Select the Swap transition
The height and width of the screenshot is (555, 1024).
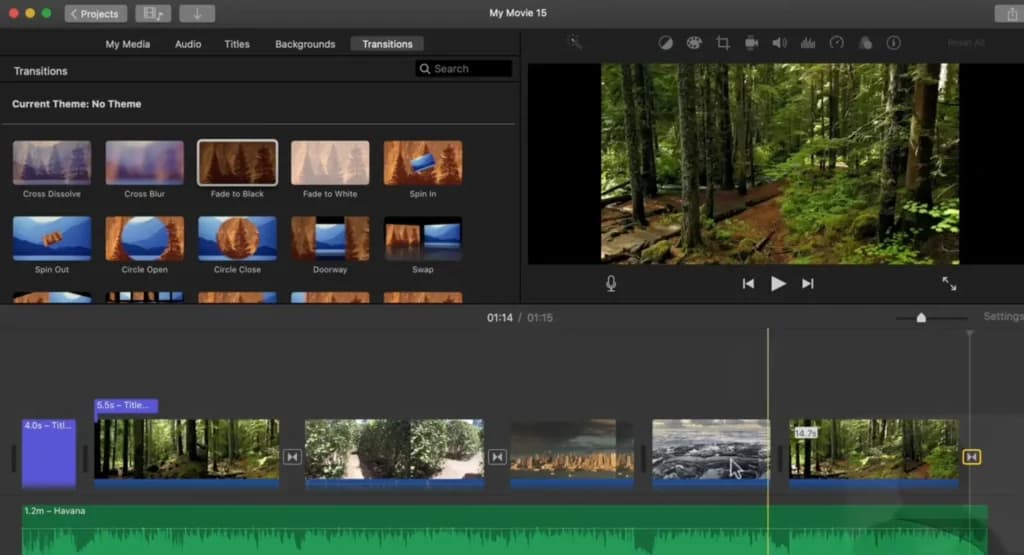(x=423, y=238)
